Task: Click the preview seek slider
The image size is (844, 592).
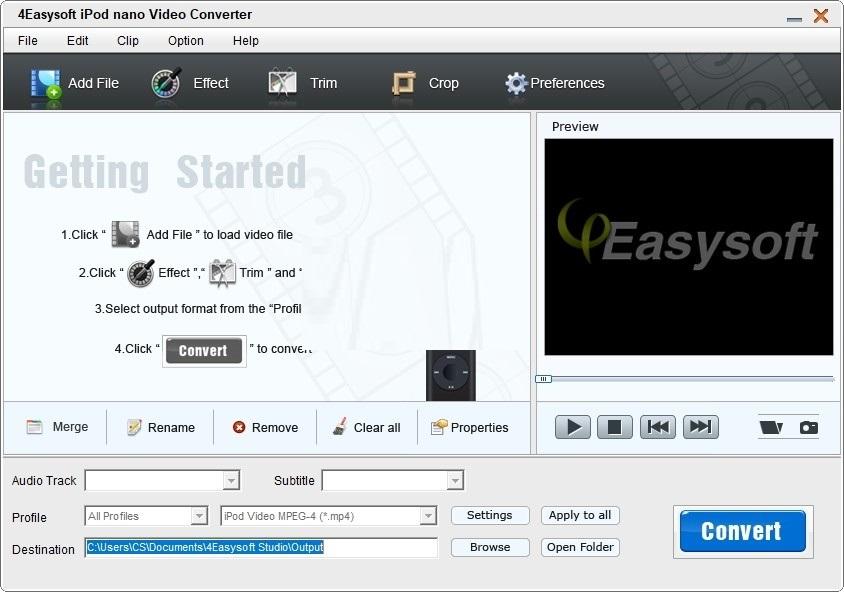Action: (688, 379)
